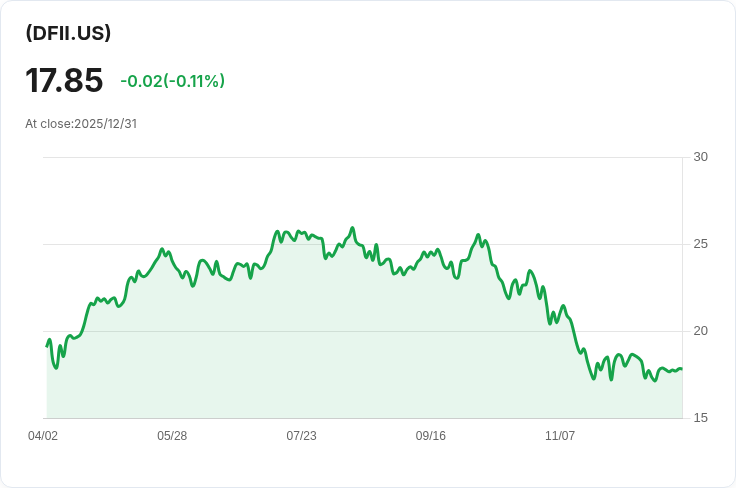Select the 25 price axis label
The image size is (736, 488).
point(700,244)
